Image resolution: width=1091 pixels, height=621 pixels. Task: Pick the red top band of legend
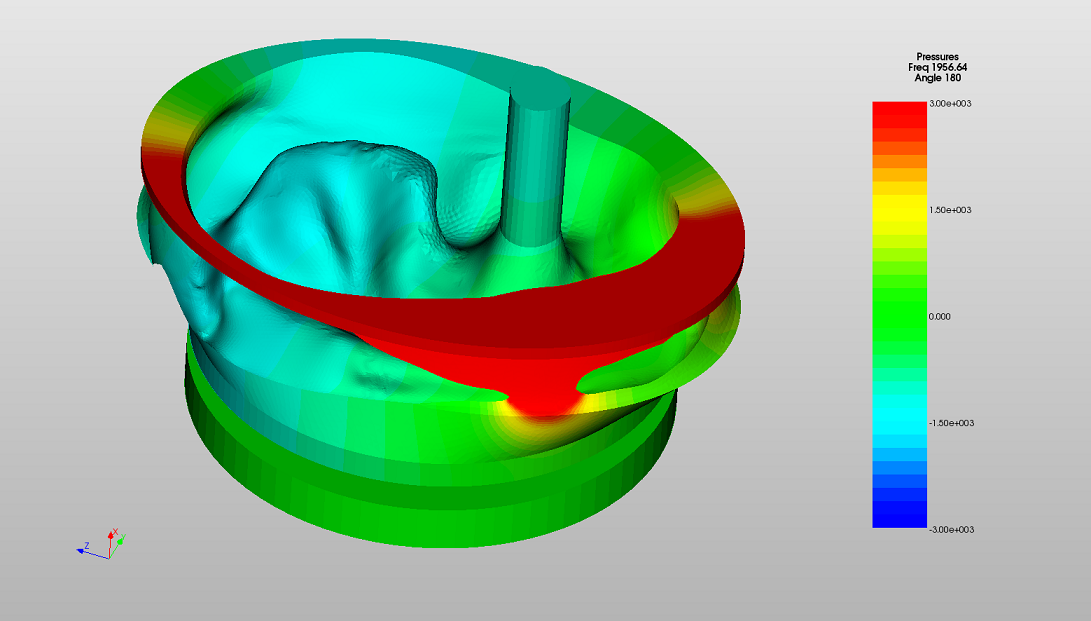(899, 110)
